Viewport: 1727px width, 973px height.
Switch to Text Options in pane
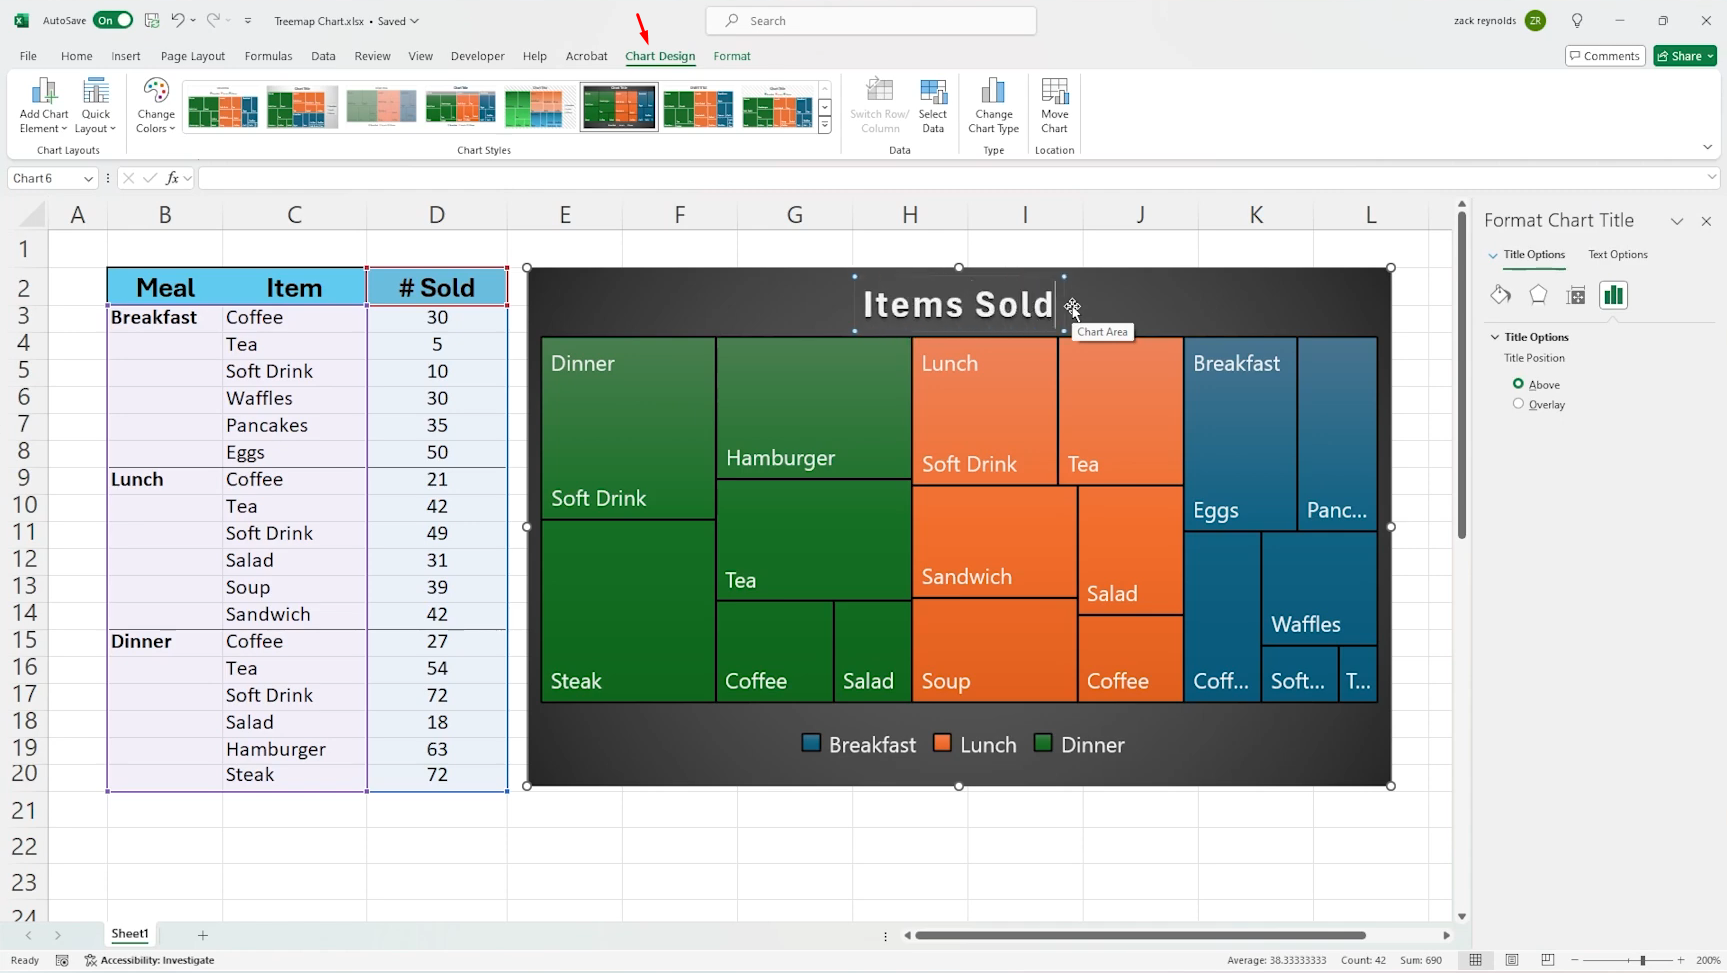1618,255
